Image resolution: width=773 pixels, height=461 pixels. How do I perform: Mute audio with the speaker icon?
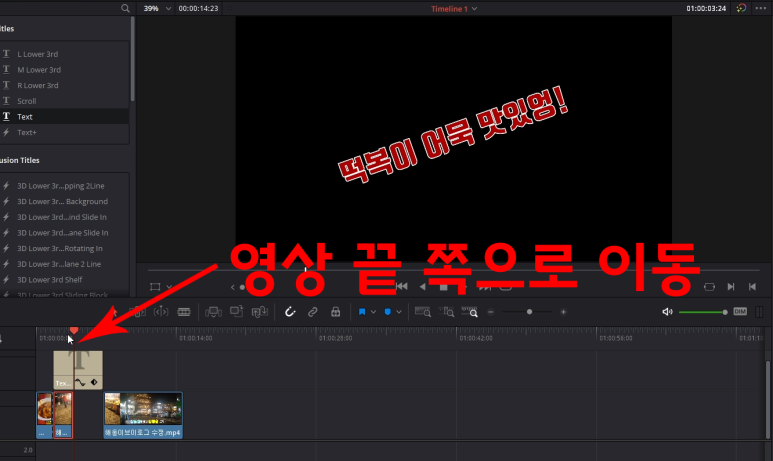click(x=668, y=312)
